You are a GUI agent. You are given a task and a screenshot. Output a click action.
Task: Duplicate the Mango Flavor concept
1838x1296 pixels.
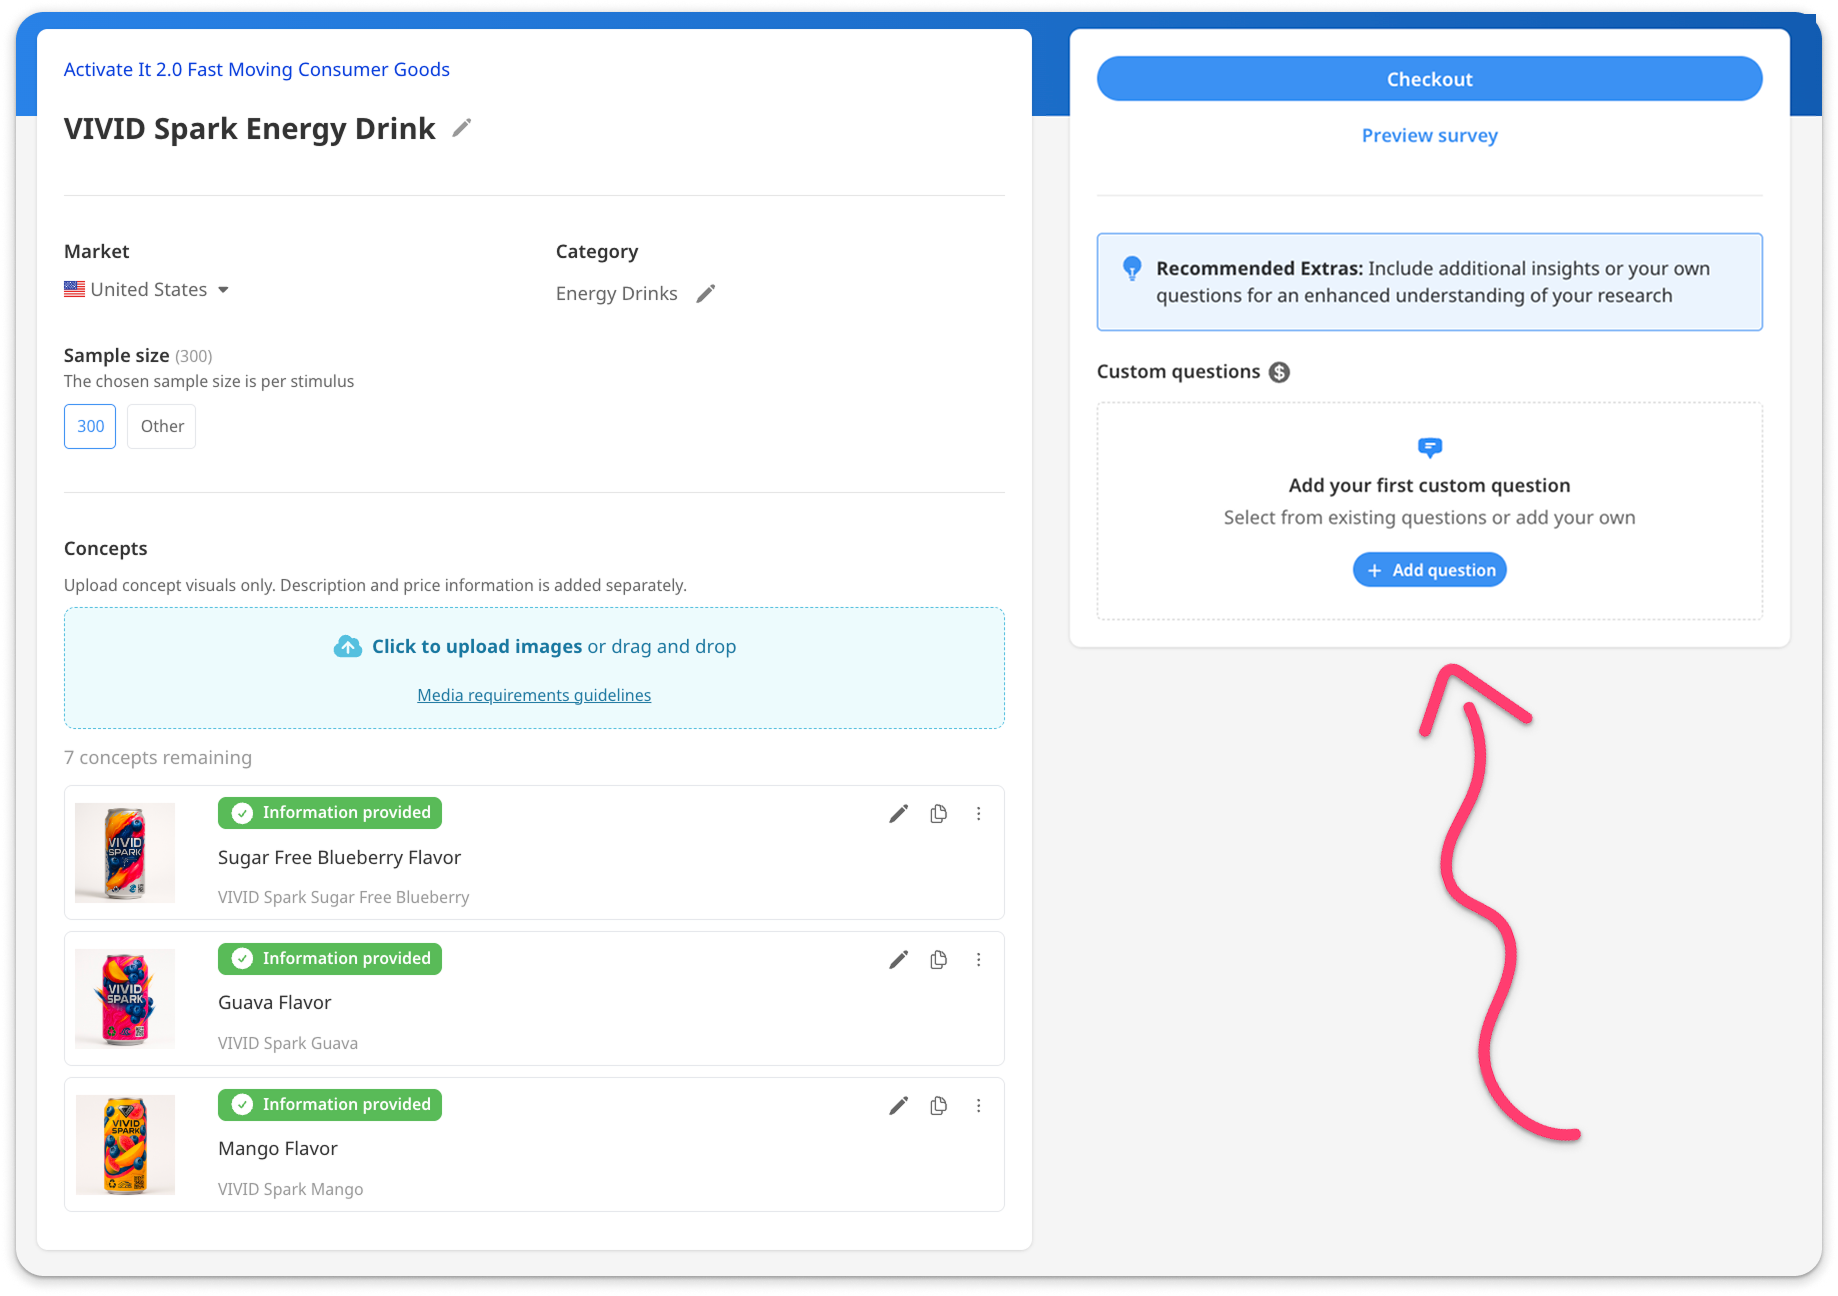[938, 1106]
